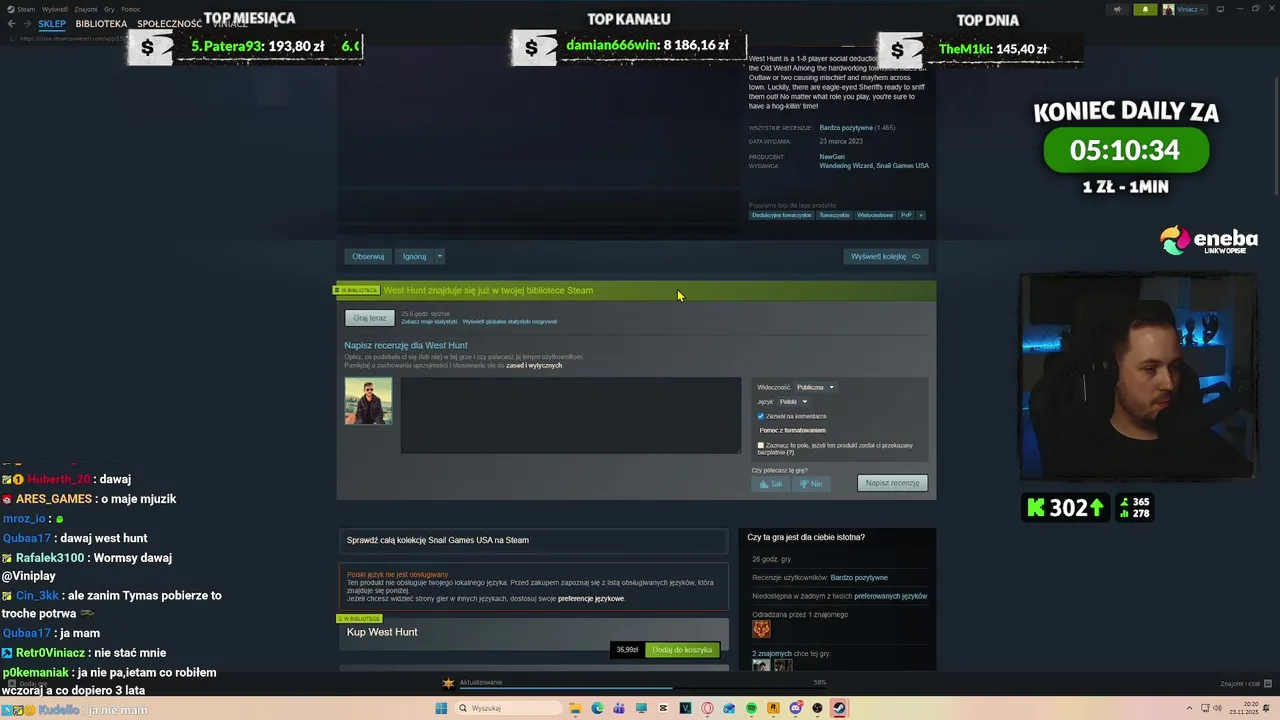Click the Ignoruj button
The height and width of the screenshot is (720, 1280).
(415, 256)
